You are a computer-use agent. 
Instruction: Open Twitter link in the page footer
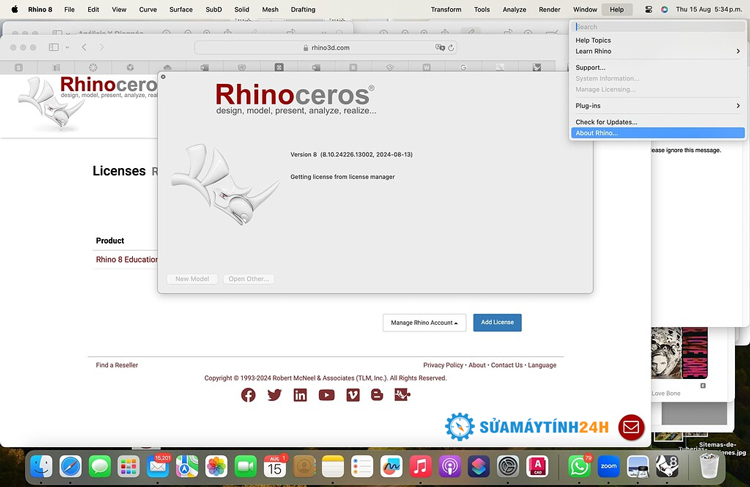(274, 395)
